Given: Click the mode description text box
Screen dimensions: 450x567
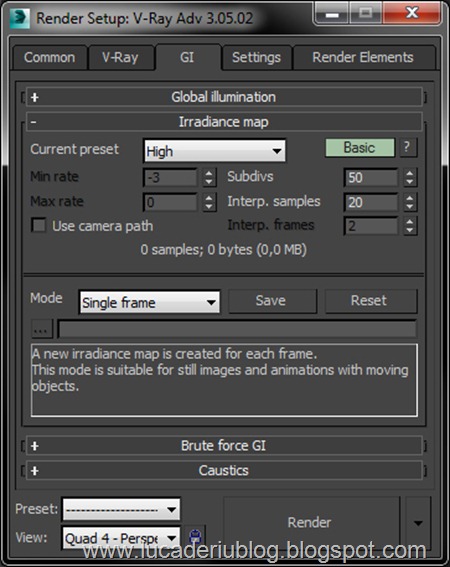Looking at the screenshot, I should pyautogui.click(x=224, y=380).
